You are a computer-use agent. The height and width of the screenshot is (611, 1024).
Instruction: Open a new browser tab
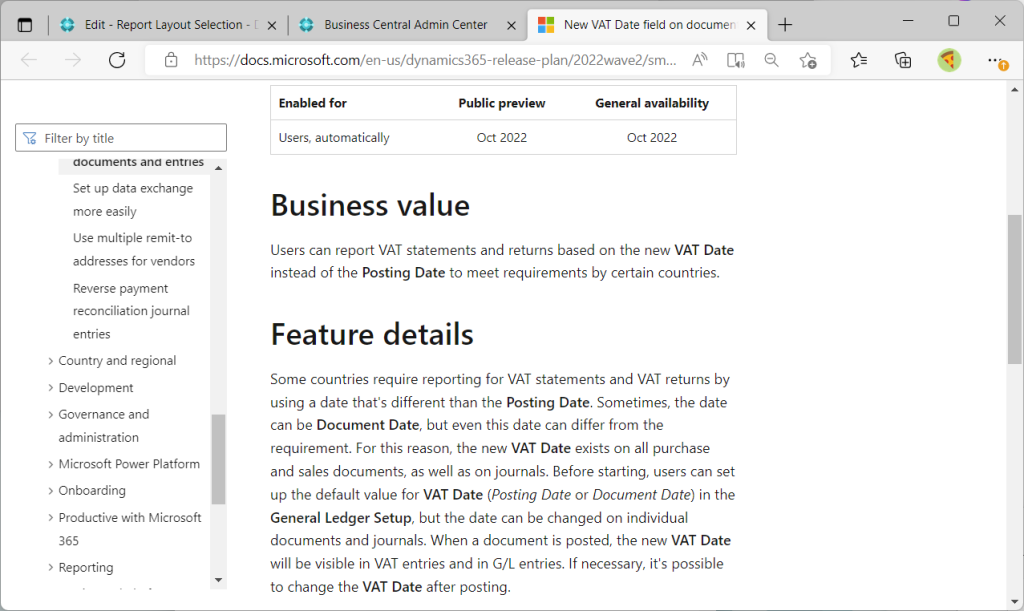pyautogui.click(x=785, y=25)
